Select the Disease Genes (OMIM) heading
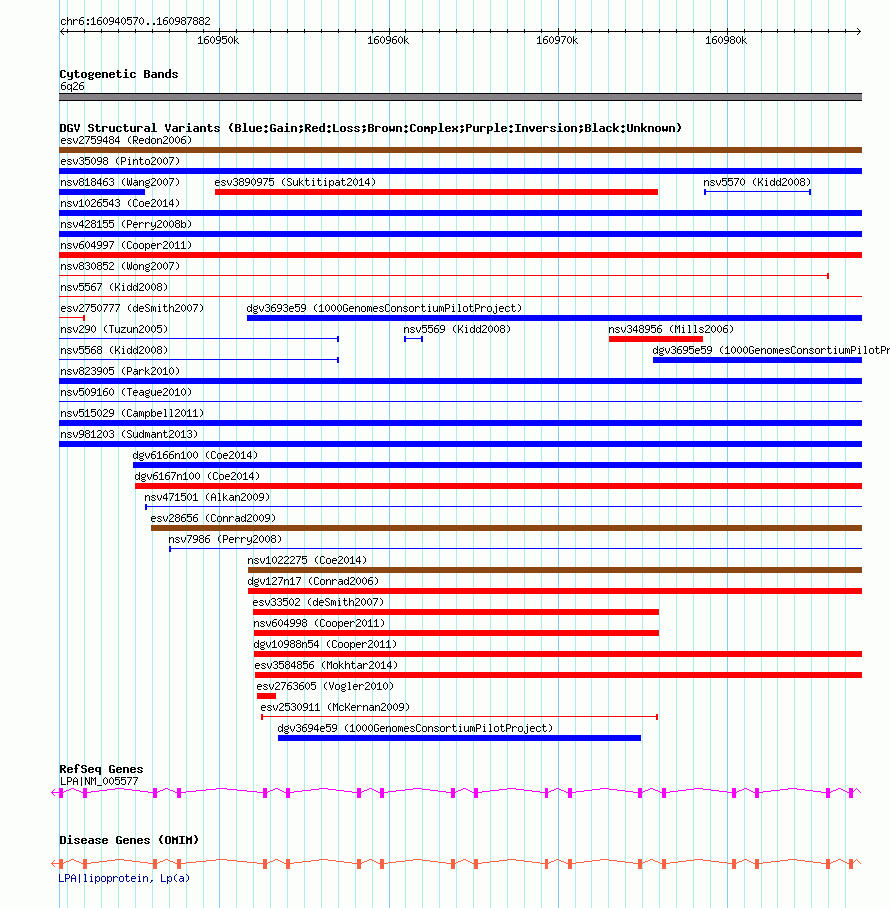This screenshot has width=890, height=908. tap(129, 840)
